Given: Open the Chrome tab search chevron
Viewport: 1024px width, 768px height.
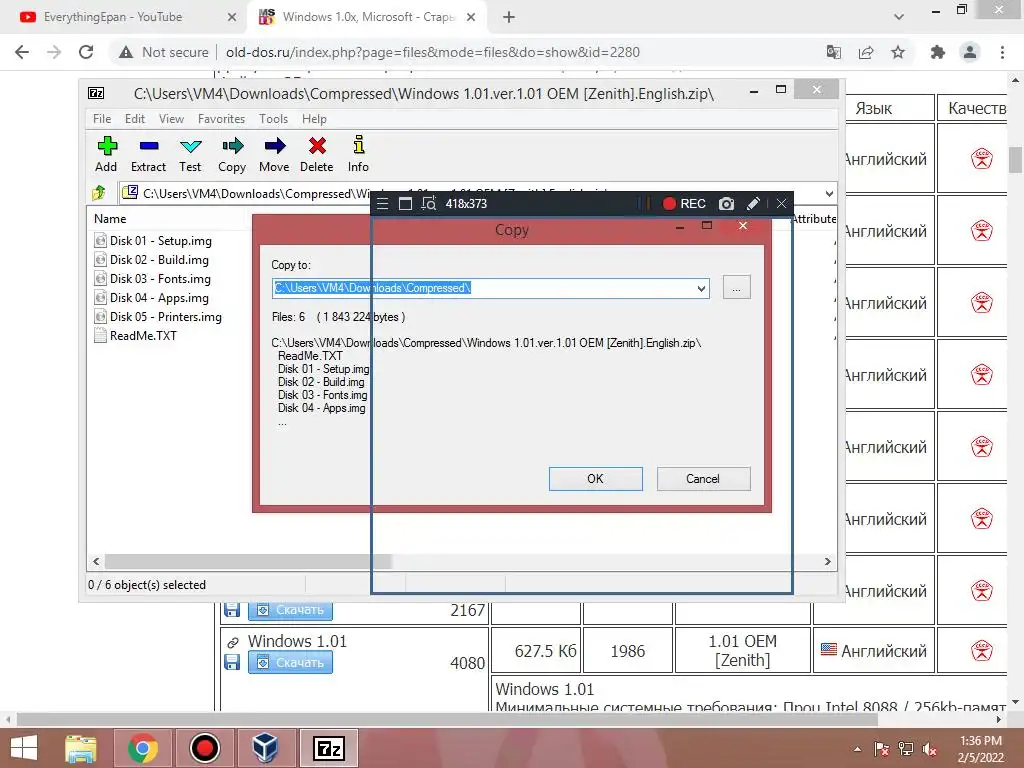Looking at the screenshot, I should (899, 17).
